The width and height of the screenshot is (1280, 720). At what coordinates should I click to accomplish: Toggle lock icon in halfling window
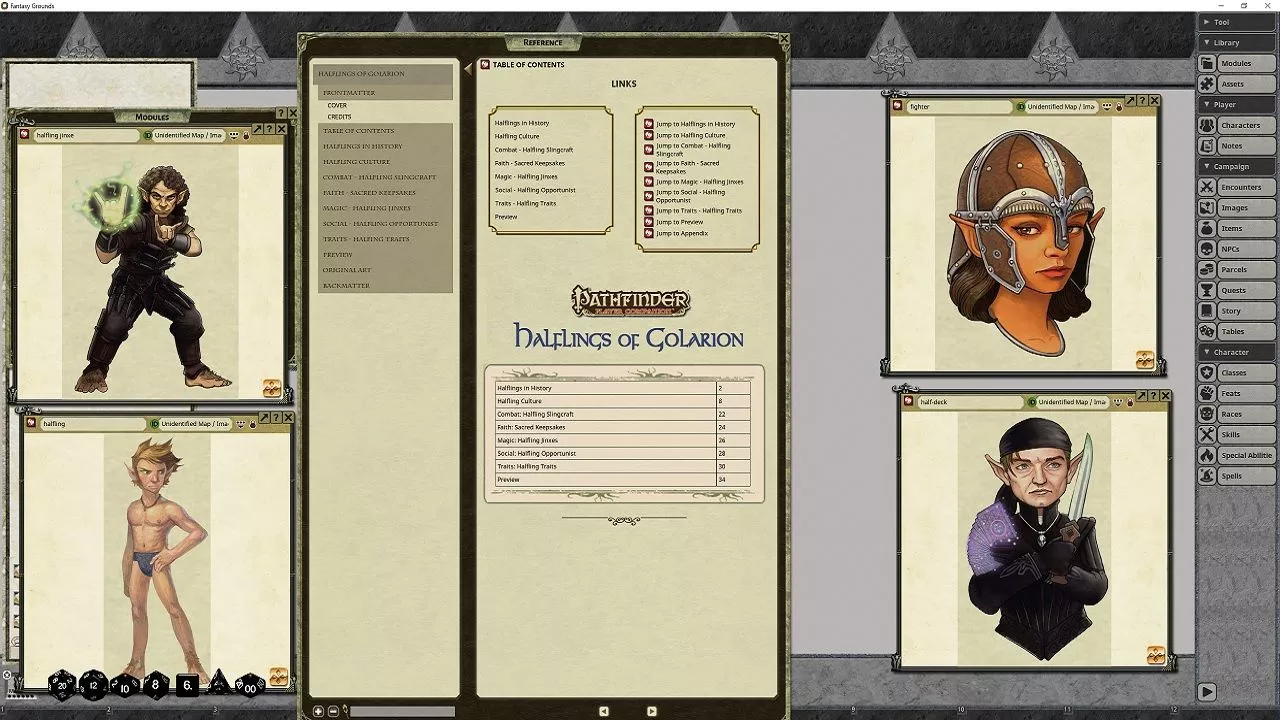tap(252, 424)
